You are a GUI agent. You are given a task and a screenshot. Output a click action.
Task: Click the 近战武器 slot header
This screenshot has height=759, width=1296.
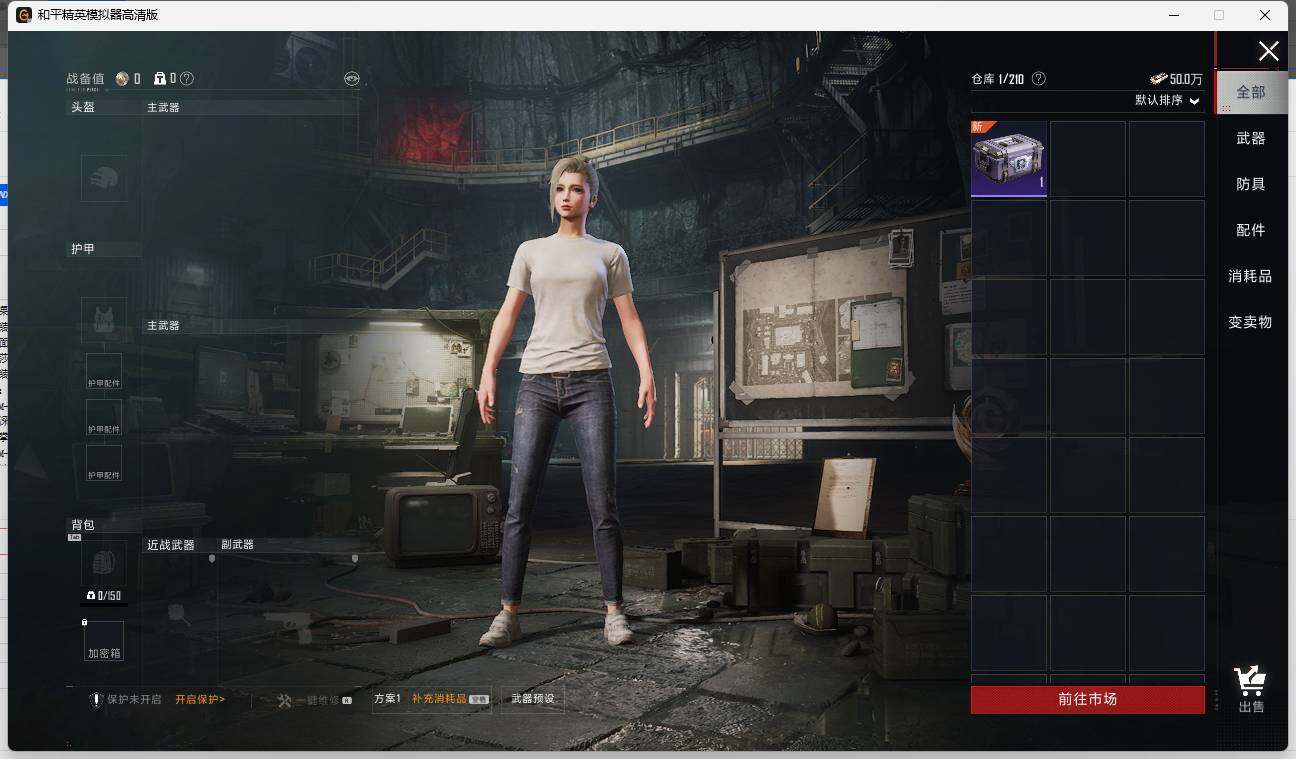click(171, 545)
